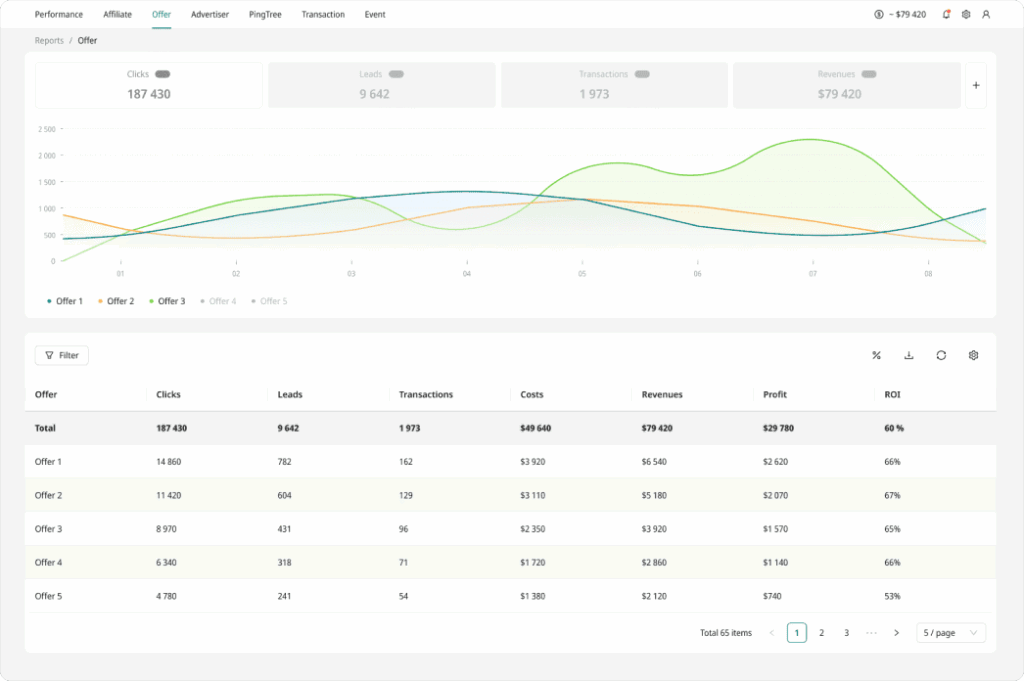Viewport: 1024px width, 681px height.
Task: Open the PingTree tab
Action: [x=265, y=15]
